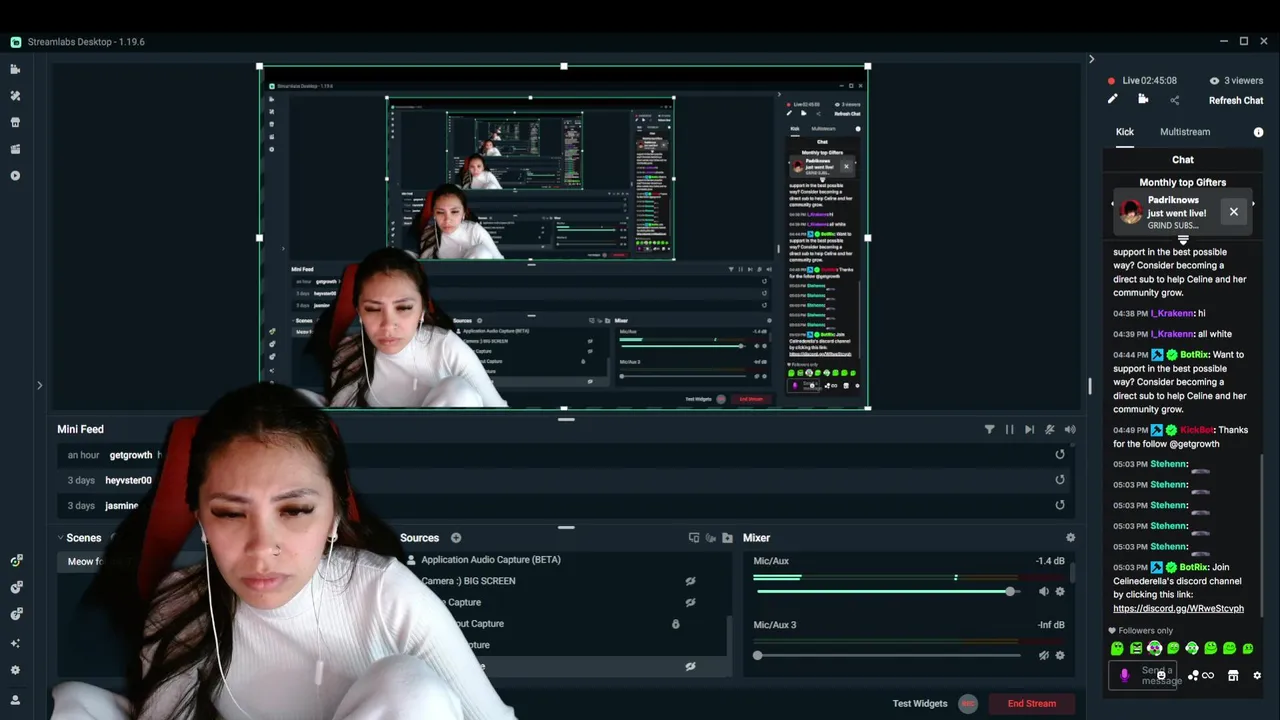This screenshot has height=720, width=1280.
Task: Switch to the Kick chat tab
Action: pyautogui.click(x=1125, y=132)
